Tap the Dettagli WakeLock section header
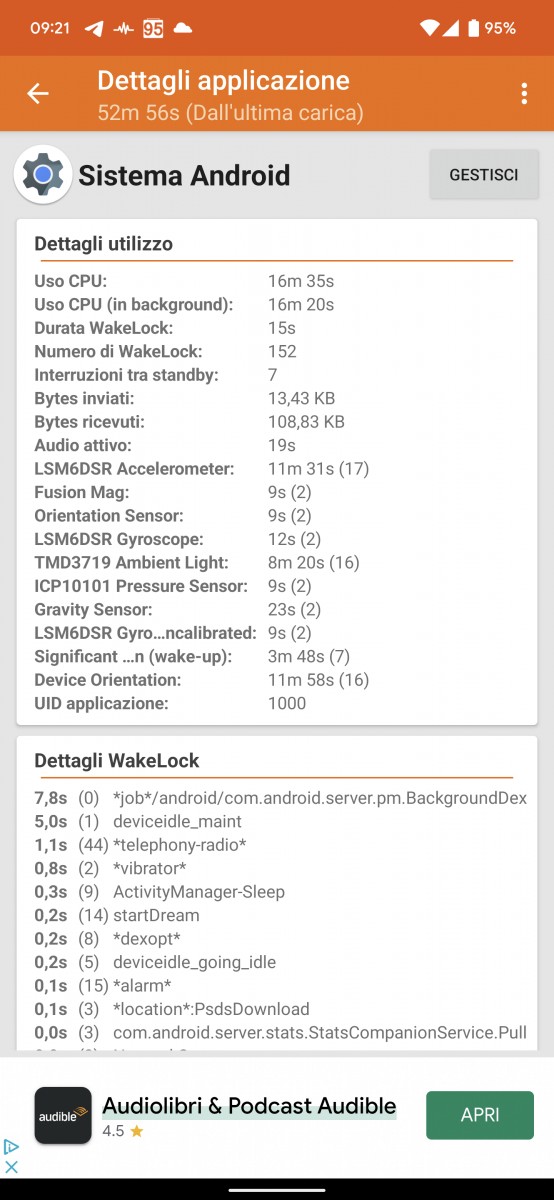 click(x=117, y=761)
